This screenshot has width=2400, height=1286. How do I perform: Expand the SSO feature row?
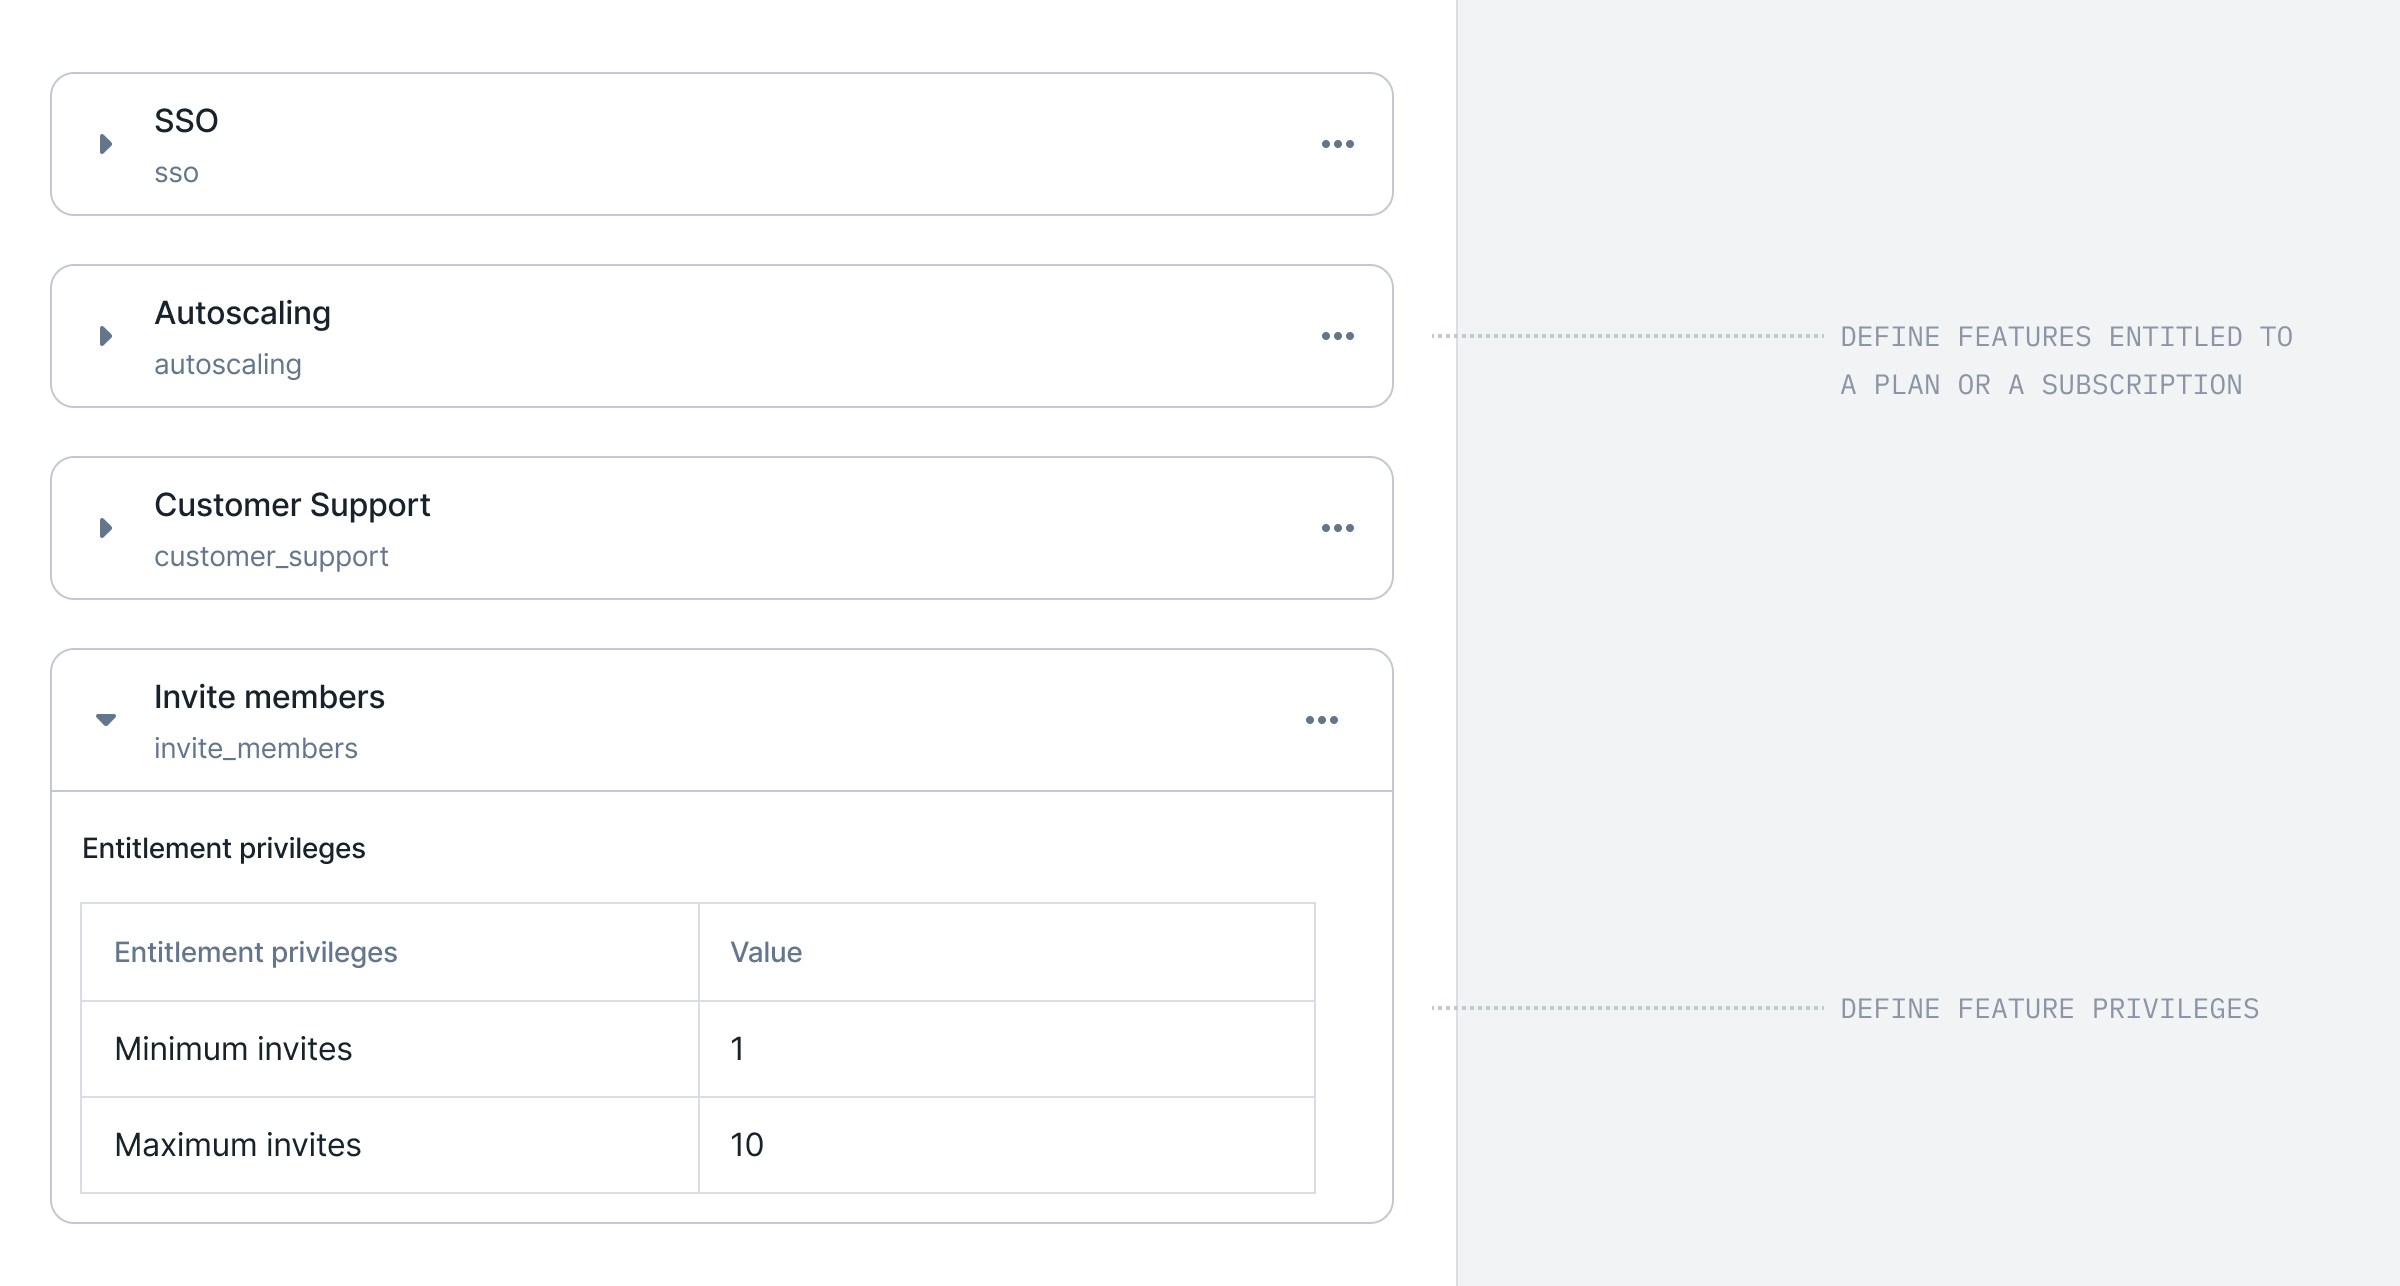(x=106, y=144)
